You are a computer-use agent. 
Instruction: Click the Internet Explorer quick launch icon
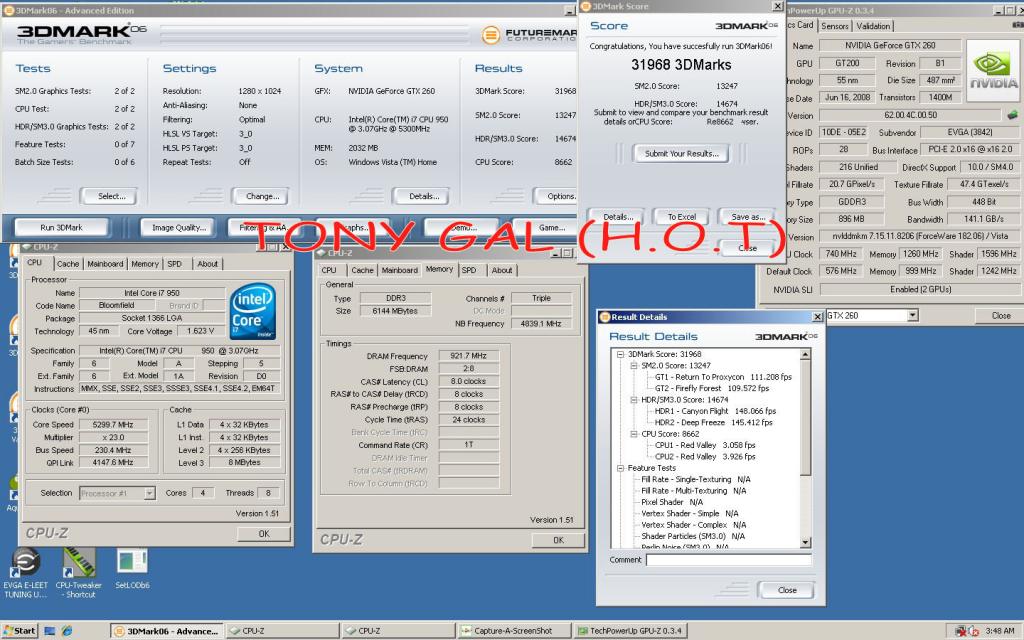tap(67, 631)
